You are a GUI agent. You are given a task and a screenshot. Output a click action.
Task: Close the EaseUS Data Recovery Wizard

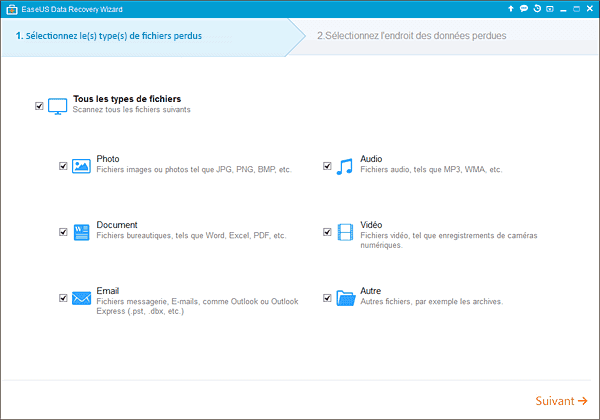click(590, 9)
